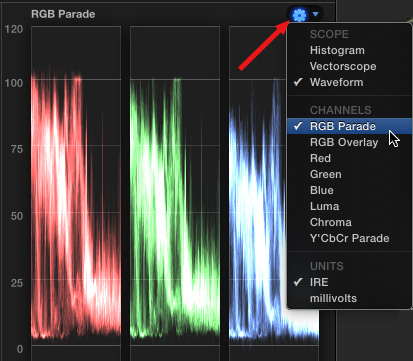Click inside the blue waveform graph

coord(258,185)
